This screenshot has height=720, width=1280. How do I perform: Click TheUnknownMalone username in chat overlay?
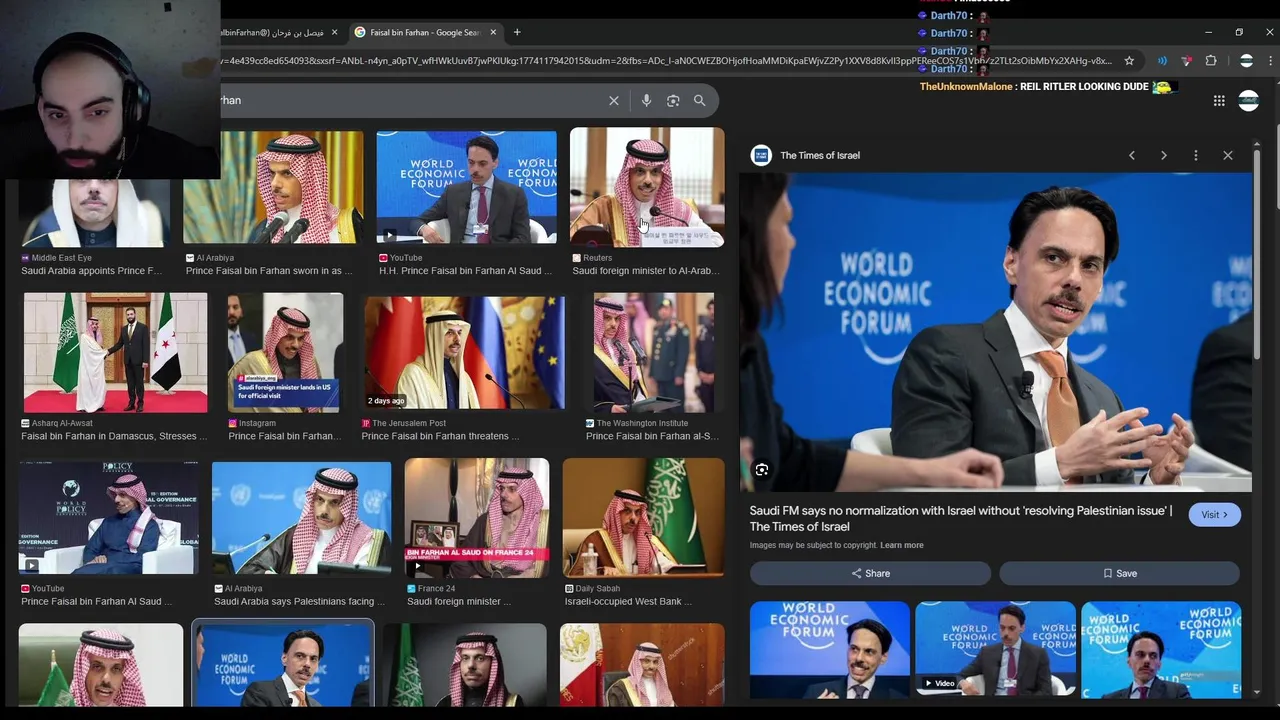point(966,87)
